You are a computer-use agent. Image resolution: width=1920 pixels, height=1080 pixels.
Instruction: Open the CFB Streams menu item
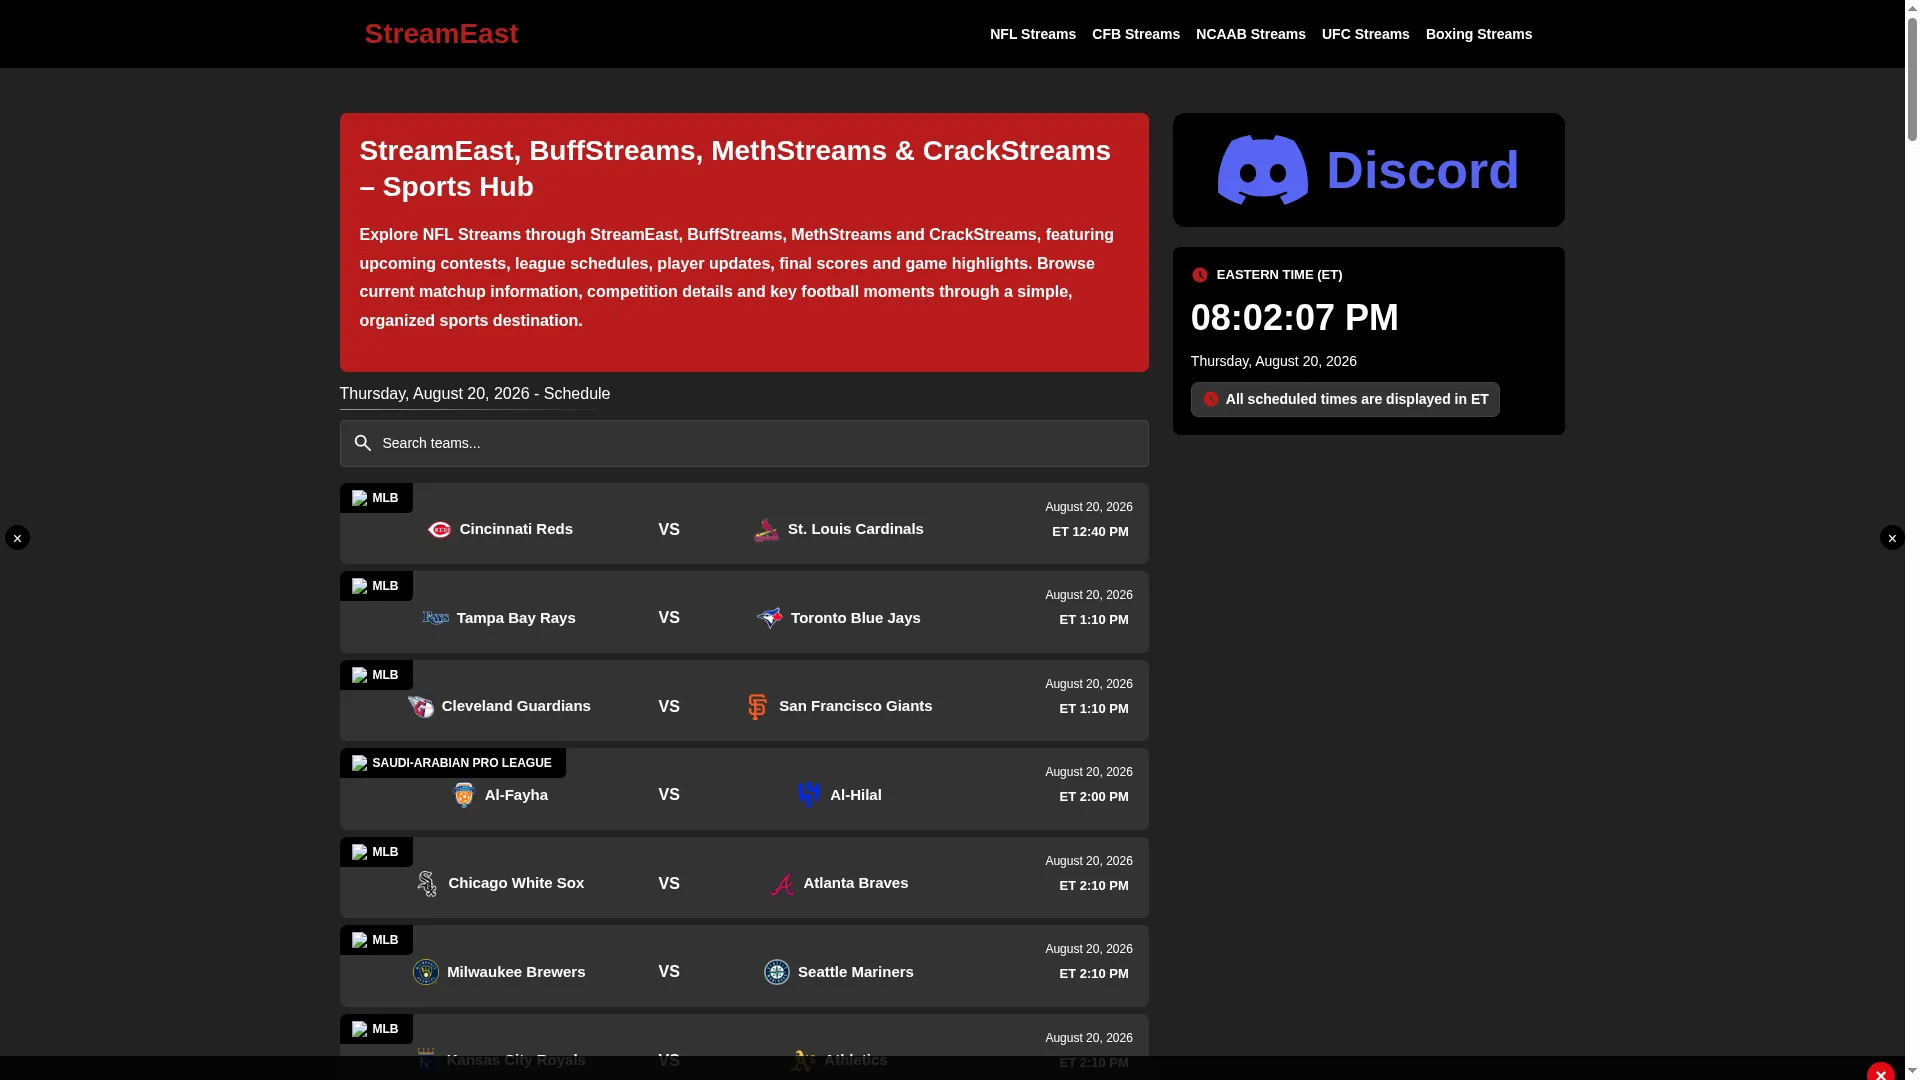(x=1135, y=34)
